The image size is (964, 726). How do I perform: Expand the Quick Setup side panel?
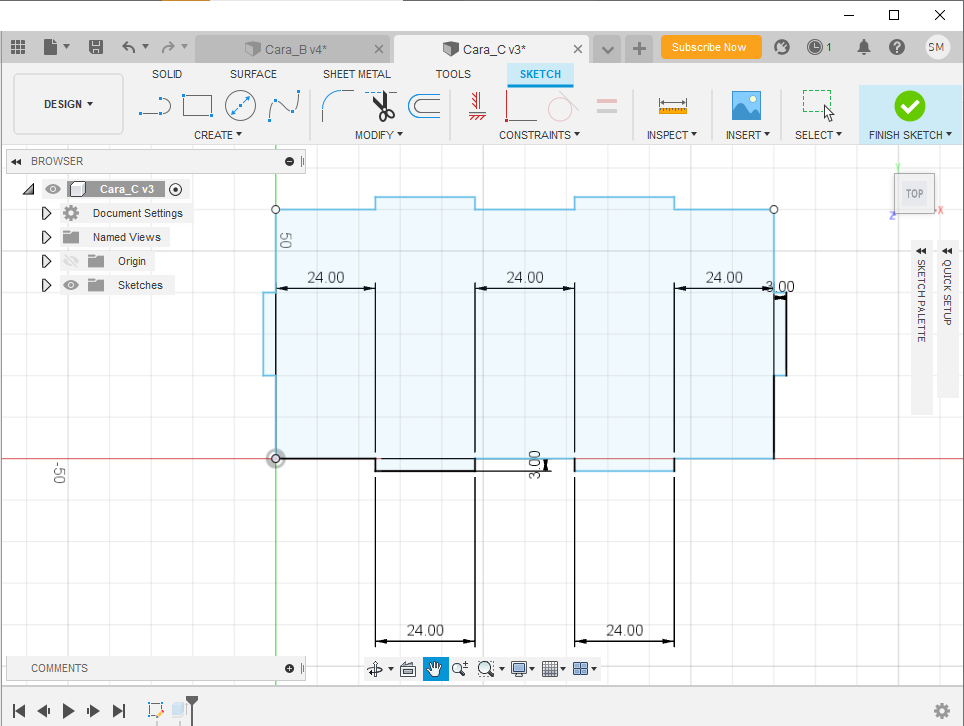tap(947, 320)
